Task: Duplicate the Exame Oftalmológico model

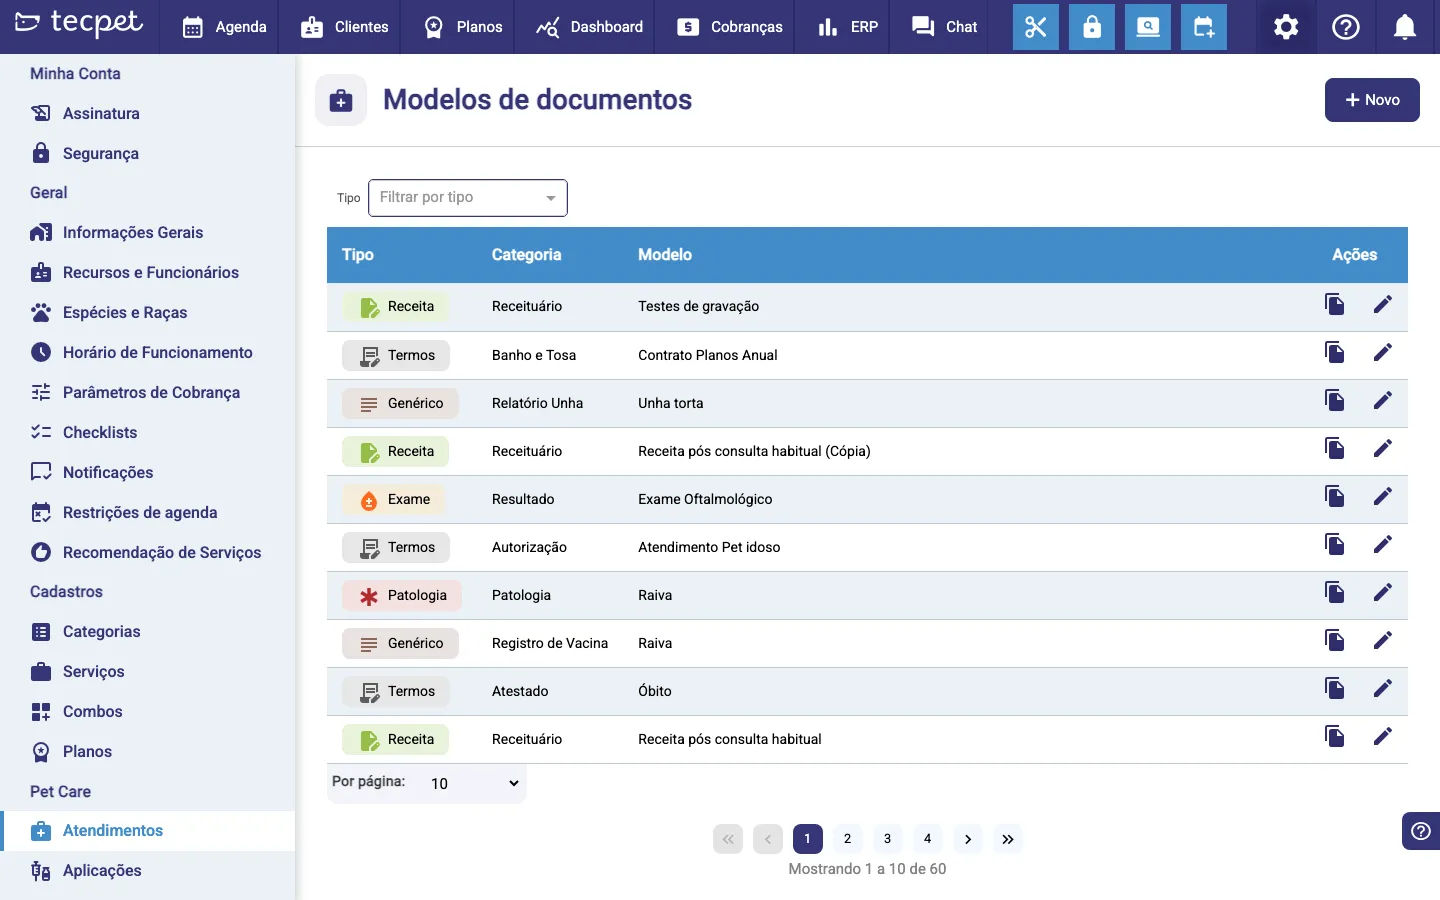Action: point(1334,496)
